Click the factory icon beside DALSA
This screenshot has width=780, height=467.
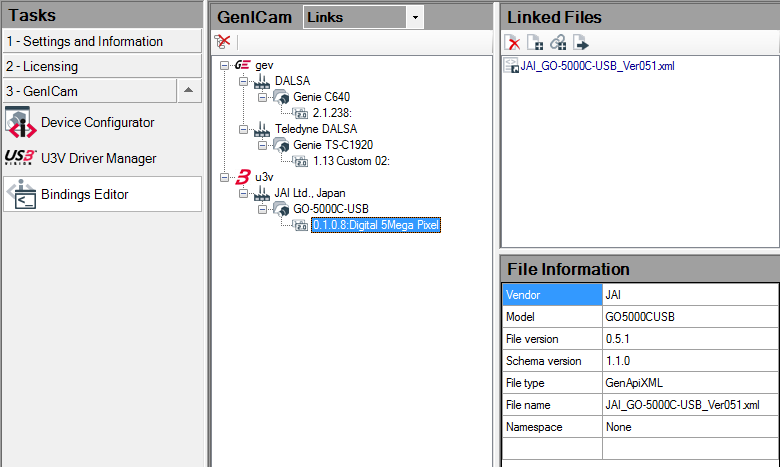point(262,81)
